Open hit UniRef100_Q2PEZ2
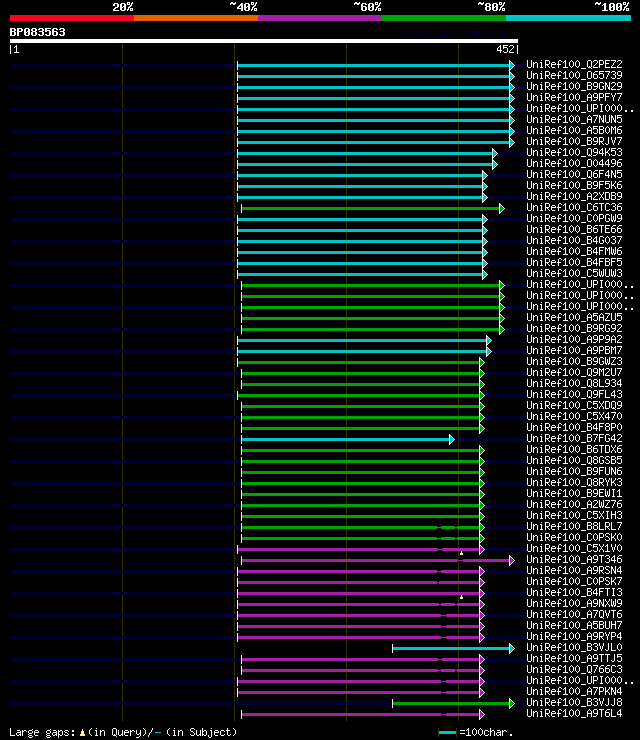Image resolution: width=640 pixels, height=740 pixels. click(x=574, y=65)
